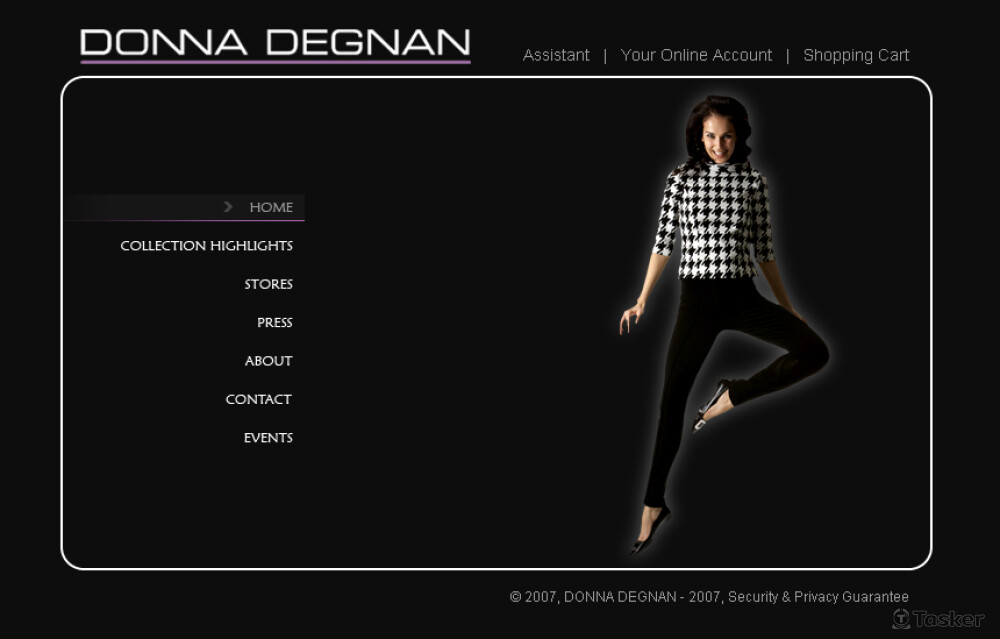Click the chevron arrow beside HOME
1000x639 pixels.
pos(228,207)
